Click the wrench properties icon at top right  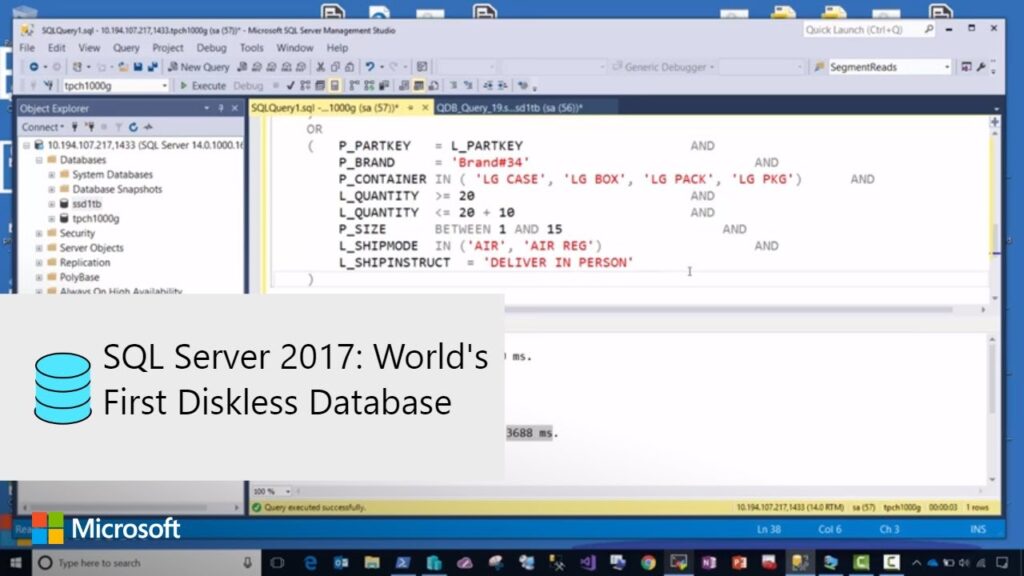[x=982, y=67]
